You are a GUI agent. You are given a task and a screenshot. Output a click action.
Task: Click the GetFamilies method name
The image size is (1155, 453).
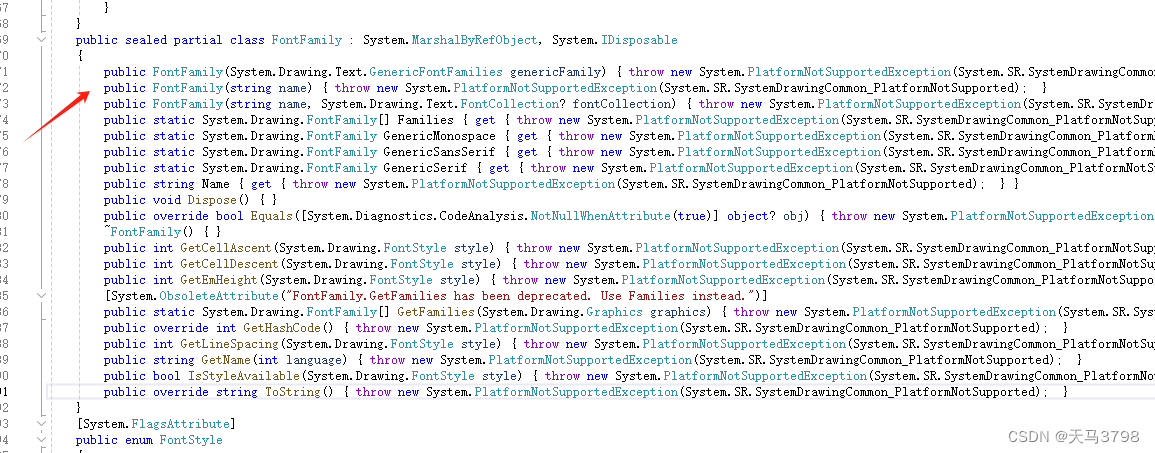436,312
